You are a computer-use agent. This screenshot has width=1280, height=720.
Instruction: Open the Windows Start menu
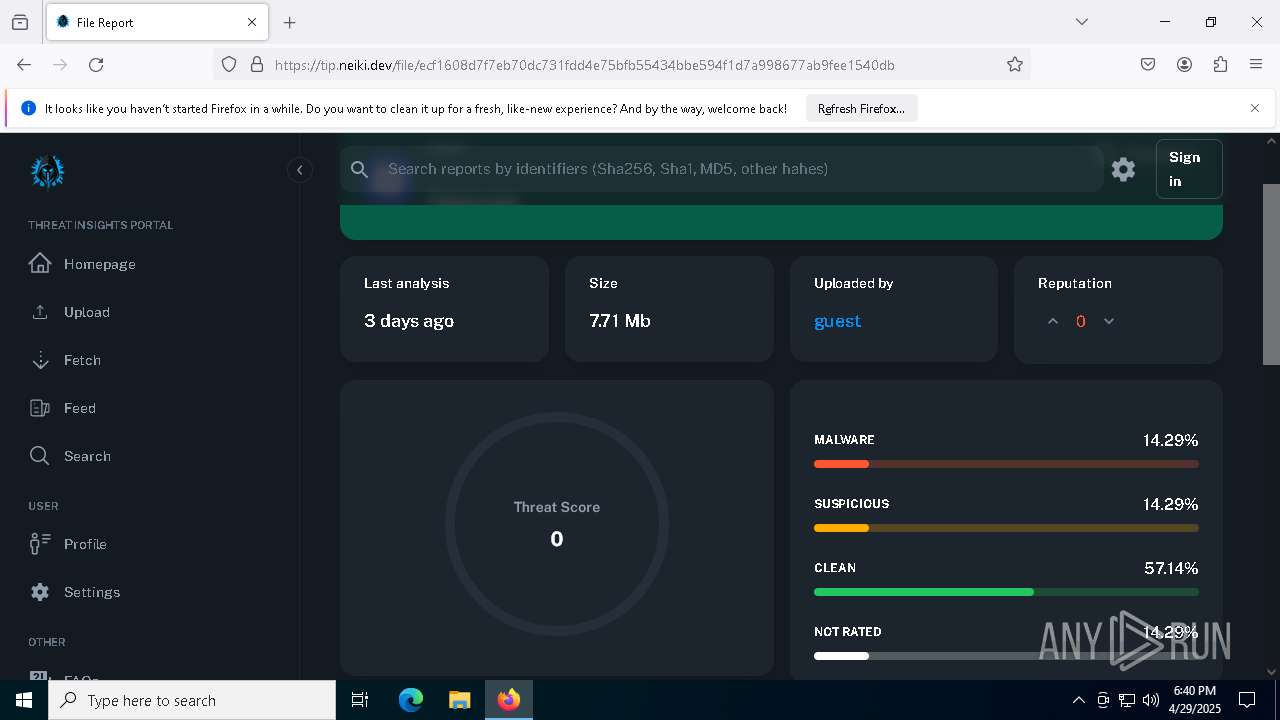coord(24,700)
